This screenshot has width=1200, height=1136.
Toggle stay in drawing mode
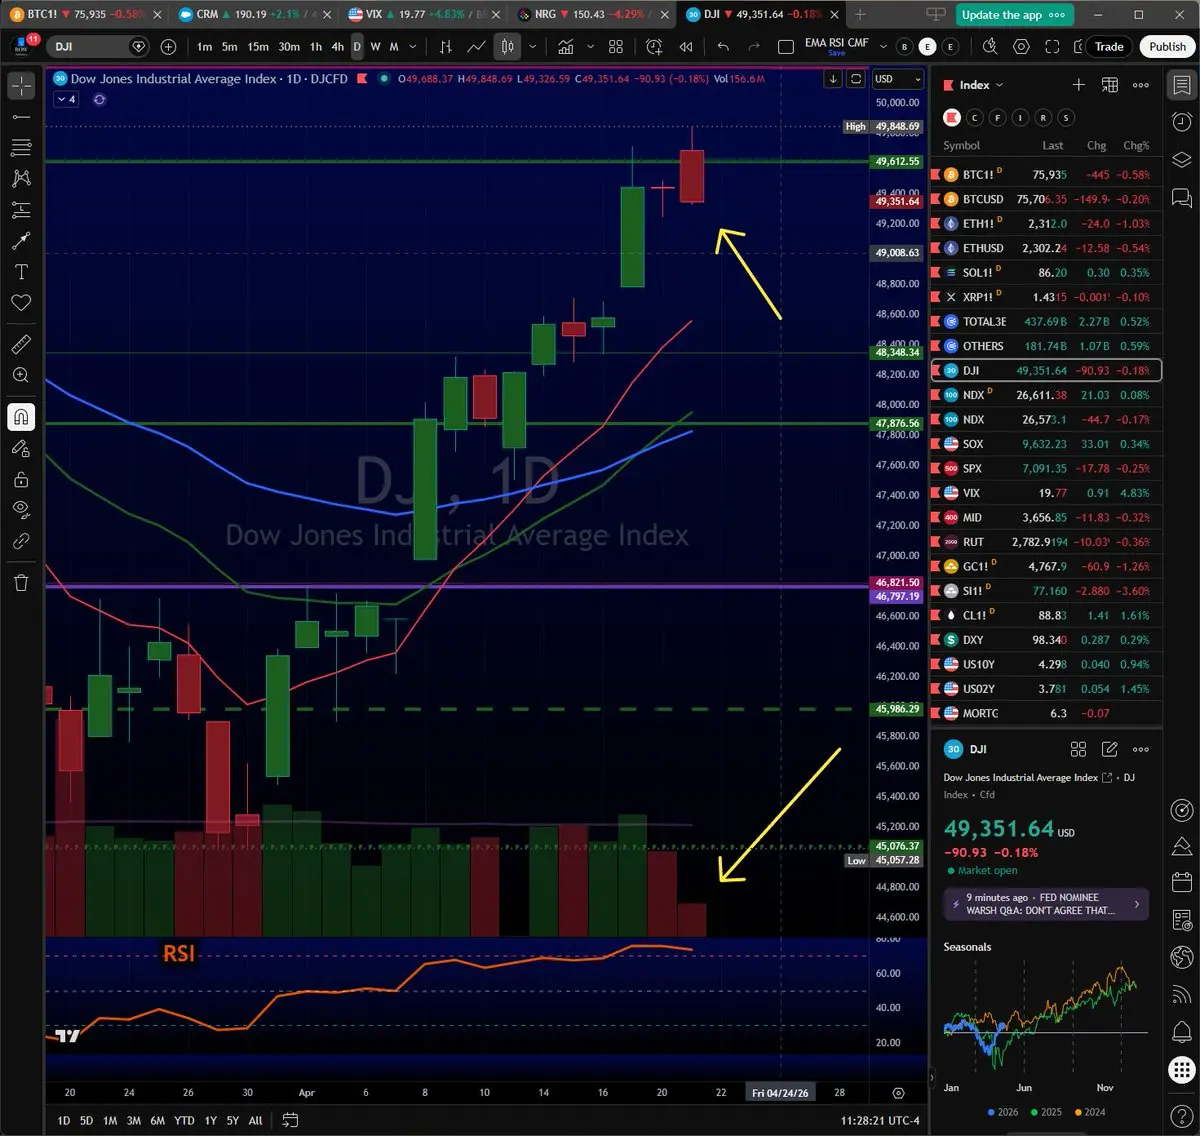point(21,448)
